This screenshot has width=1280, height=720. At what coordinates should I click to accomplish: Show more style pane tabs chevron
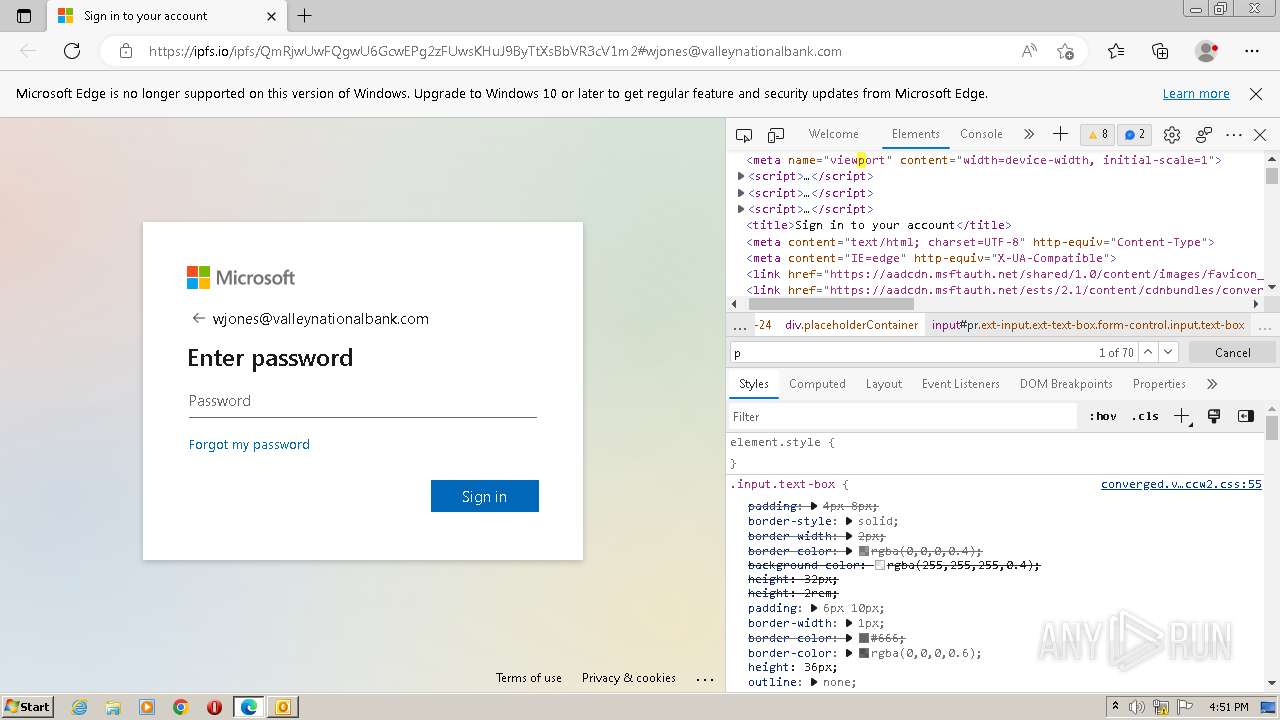1212,384
